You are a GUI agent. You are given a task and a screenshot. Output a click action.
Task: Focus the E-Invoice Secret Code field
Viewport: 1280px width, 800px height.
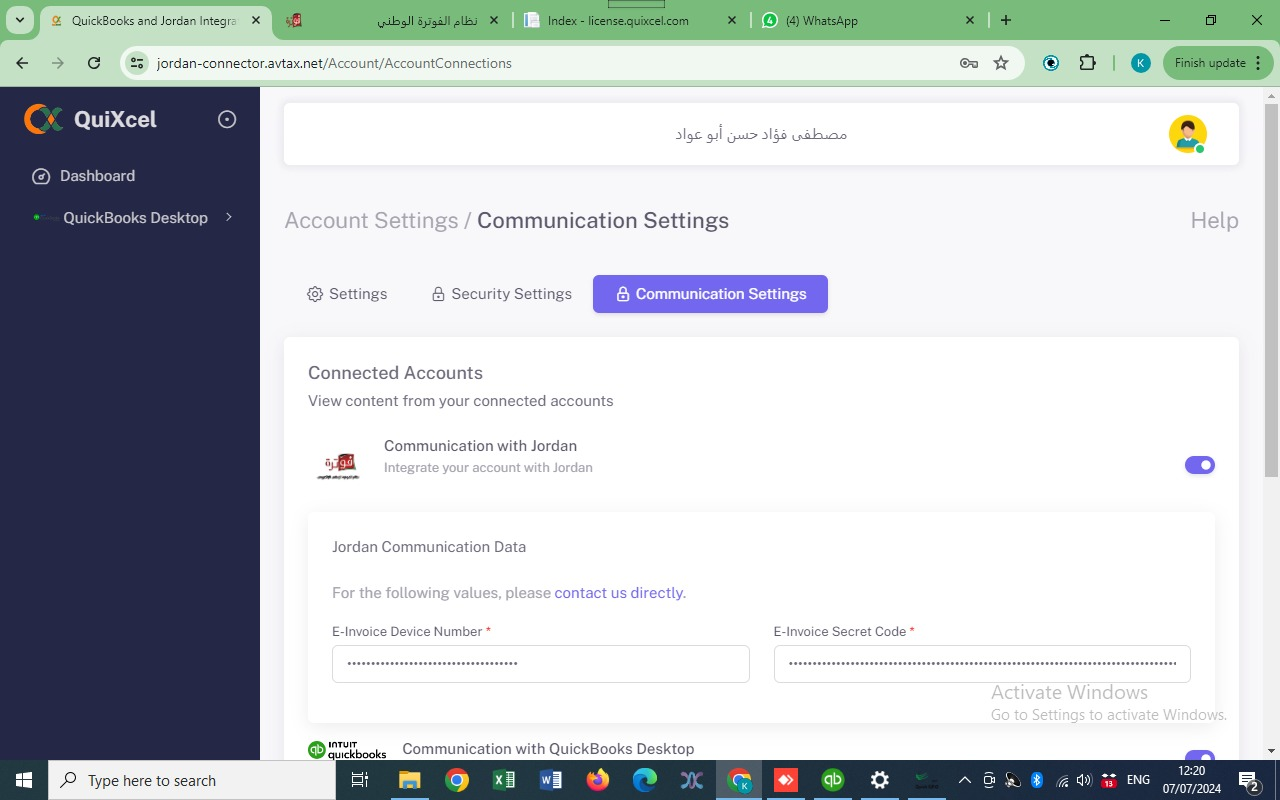click(982, 664)
